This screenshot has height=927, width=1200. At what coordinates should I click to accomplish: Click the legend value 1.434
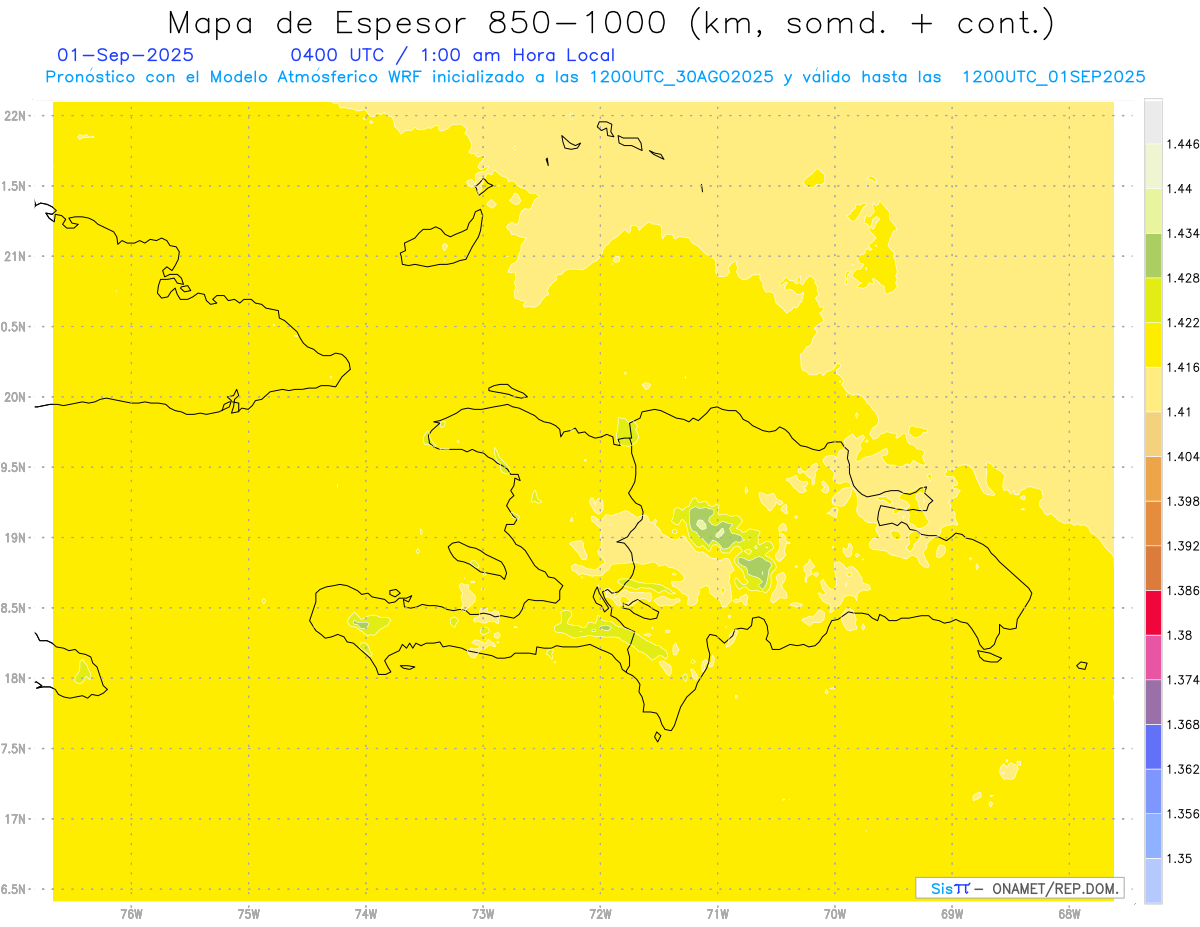click(x=1185, y=233)
